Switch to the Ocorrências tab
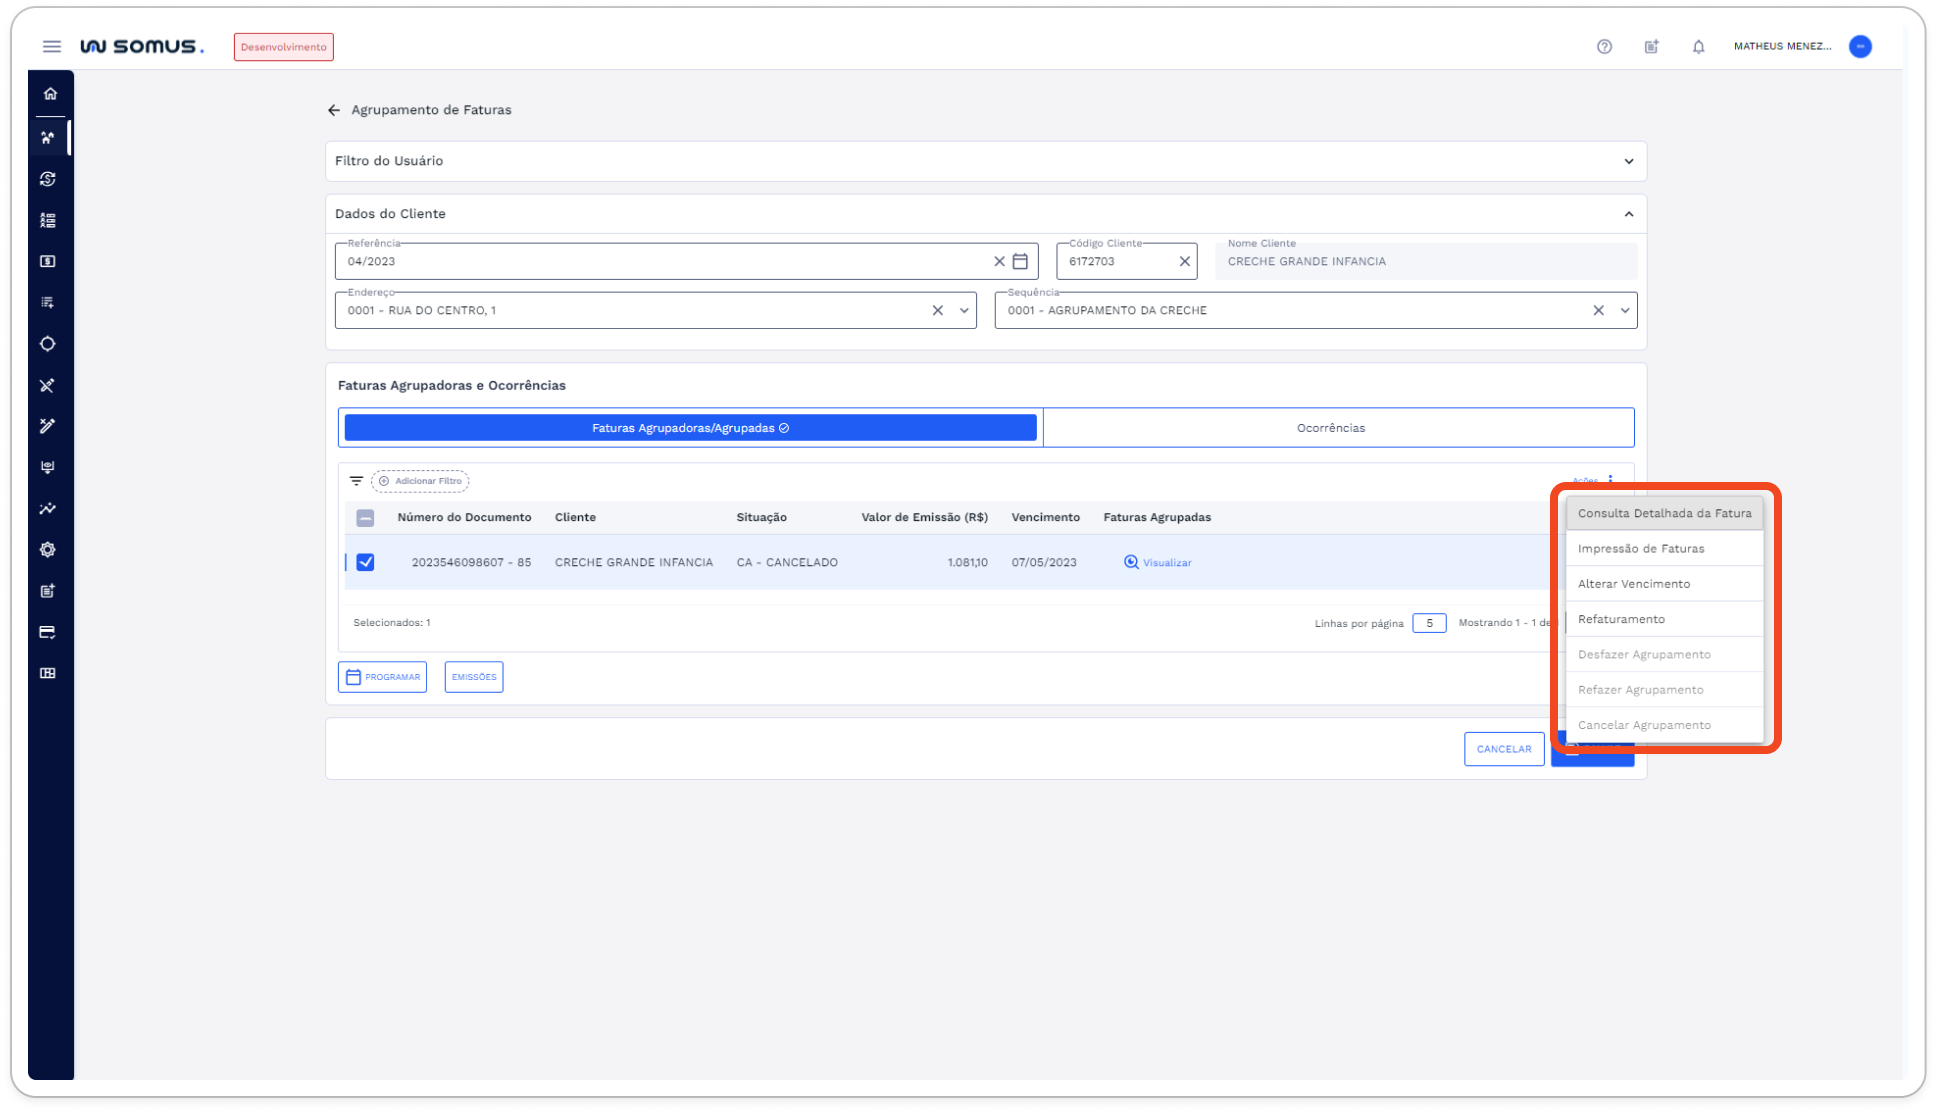This screenshot has width=1937, height=1112. pos(1330,428)
